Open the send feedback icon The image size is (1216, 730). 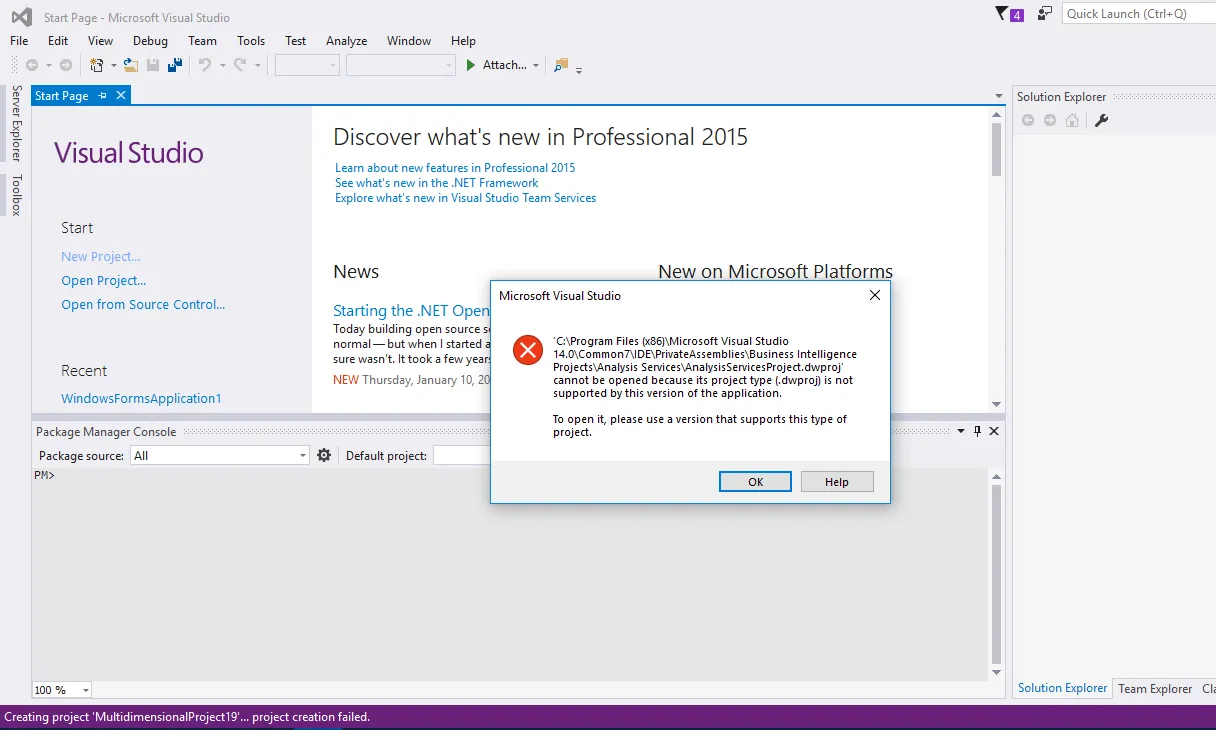1045,14
